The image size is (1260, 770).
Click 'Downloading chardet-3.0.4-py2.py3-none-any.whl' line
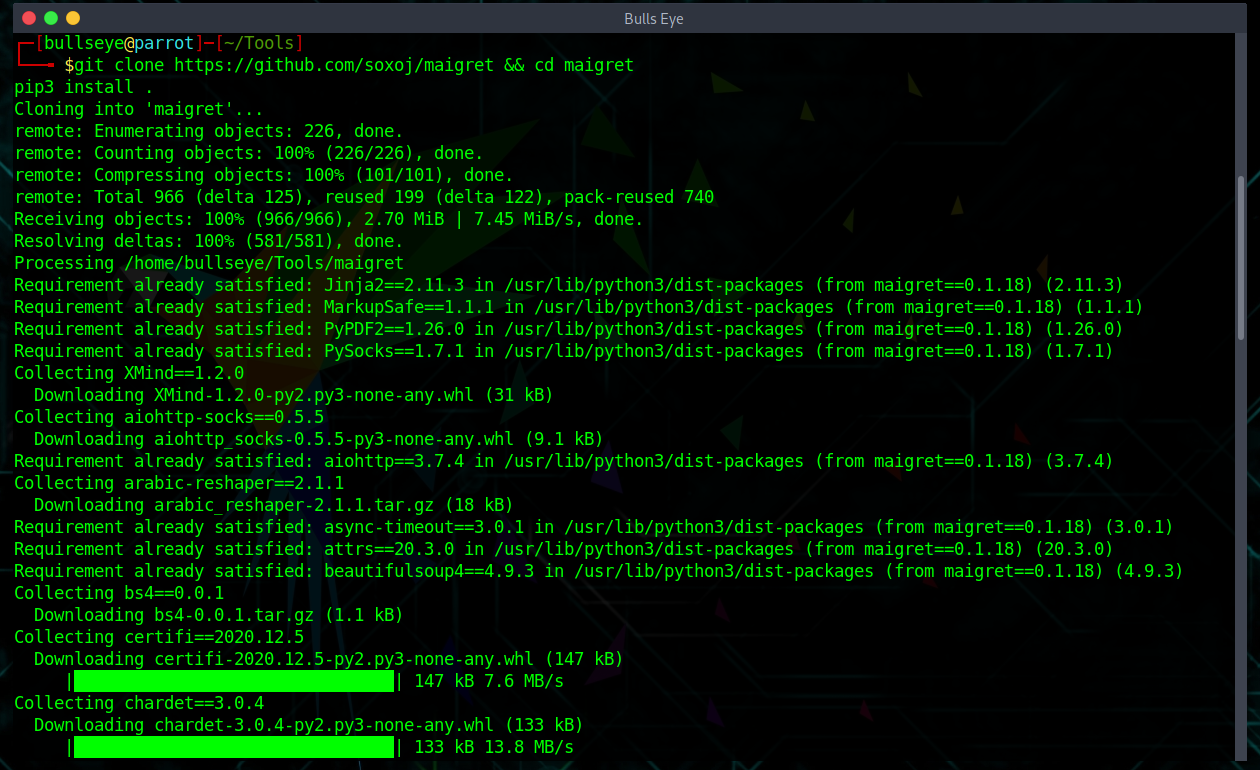tap(309, 726)
